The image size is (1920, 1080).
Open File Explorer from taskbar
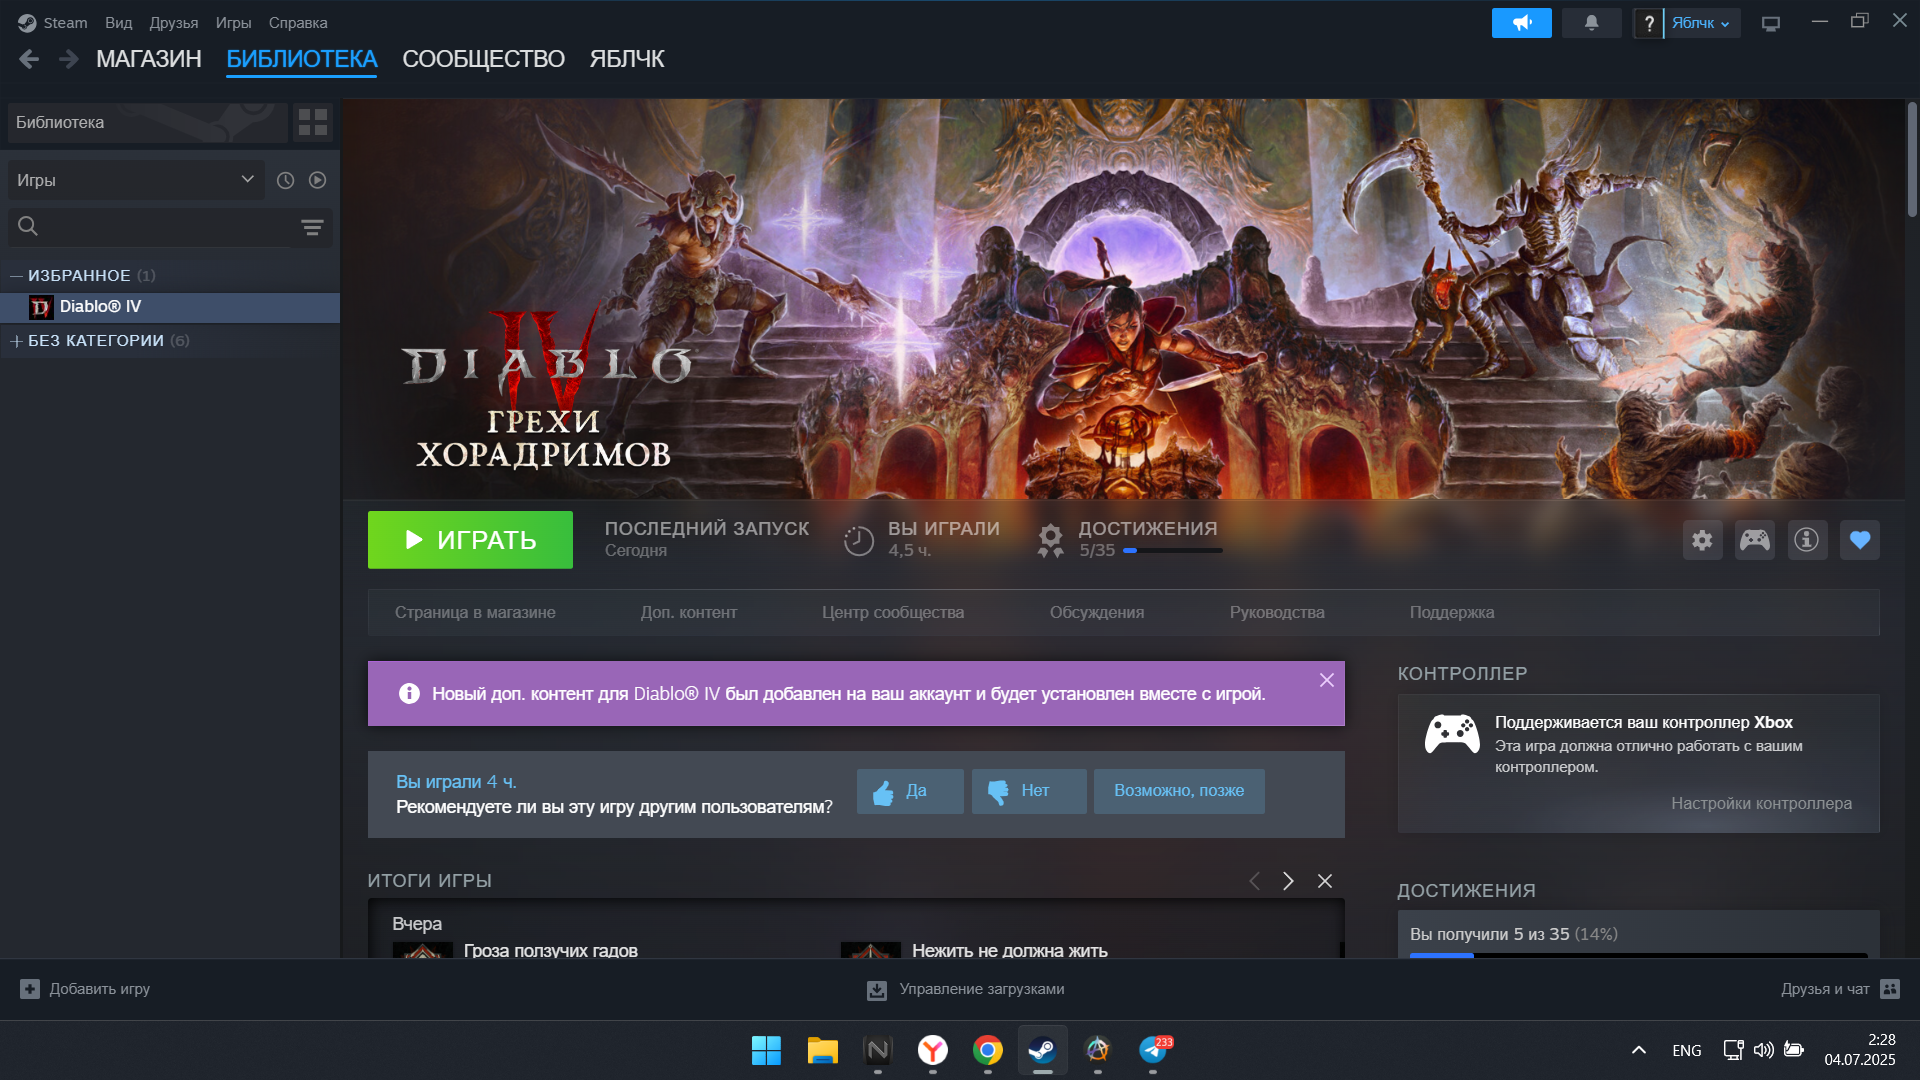click(822, 1050)
